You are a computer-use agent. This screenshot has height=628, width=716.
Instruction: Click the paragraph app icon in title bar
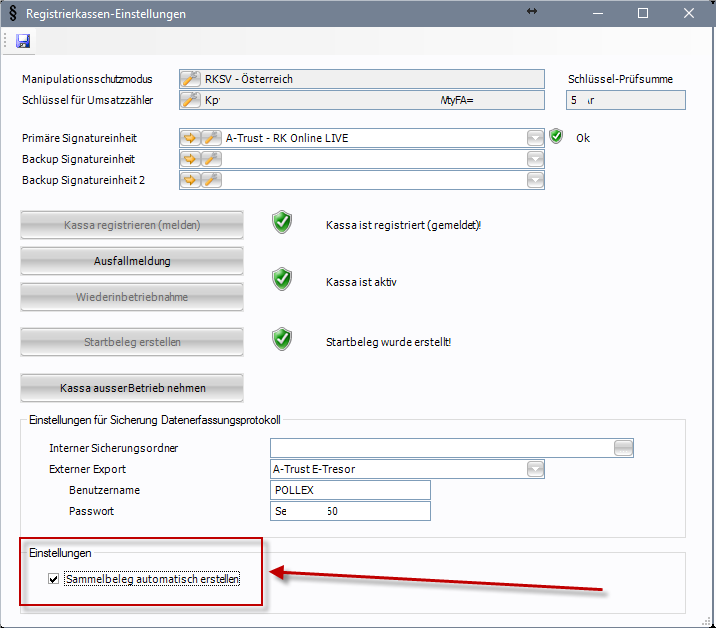(x=12, y=14)
